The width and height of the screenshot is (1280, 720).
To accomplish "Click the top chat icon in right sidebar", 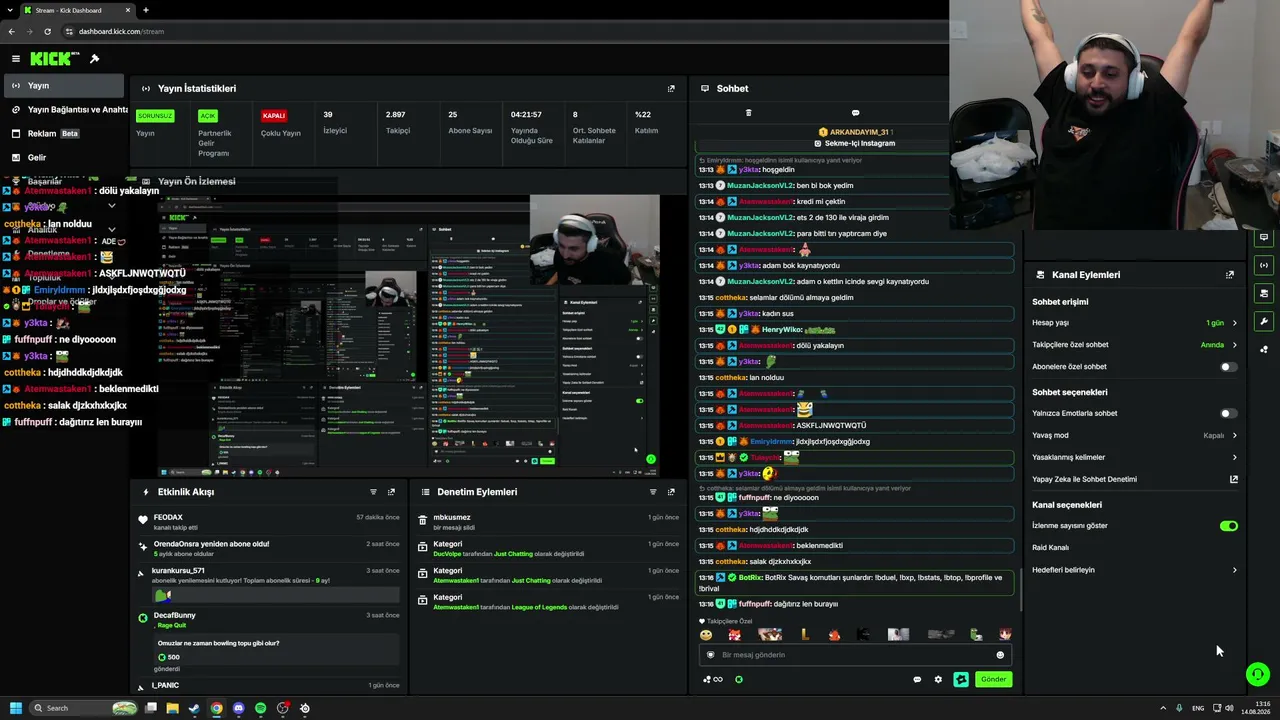I will pyautogui.click(x=1264, y=237).
